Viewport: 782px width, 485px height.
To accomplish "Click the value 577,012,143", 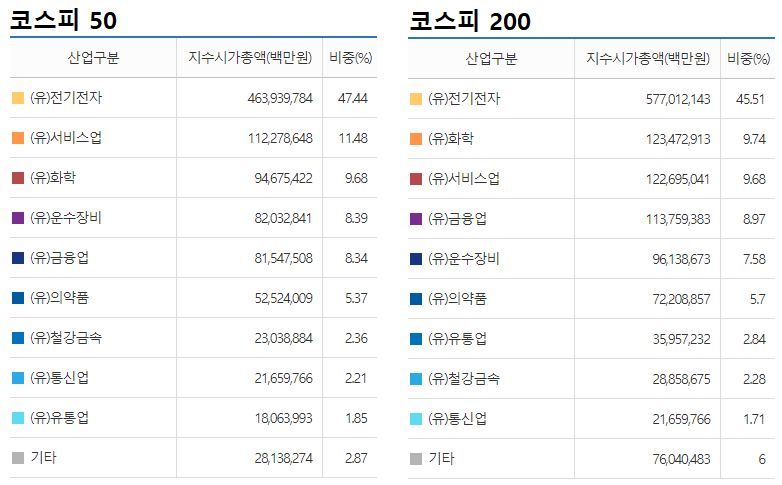I will click(678, 99).
